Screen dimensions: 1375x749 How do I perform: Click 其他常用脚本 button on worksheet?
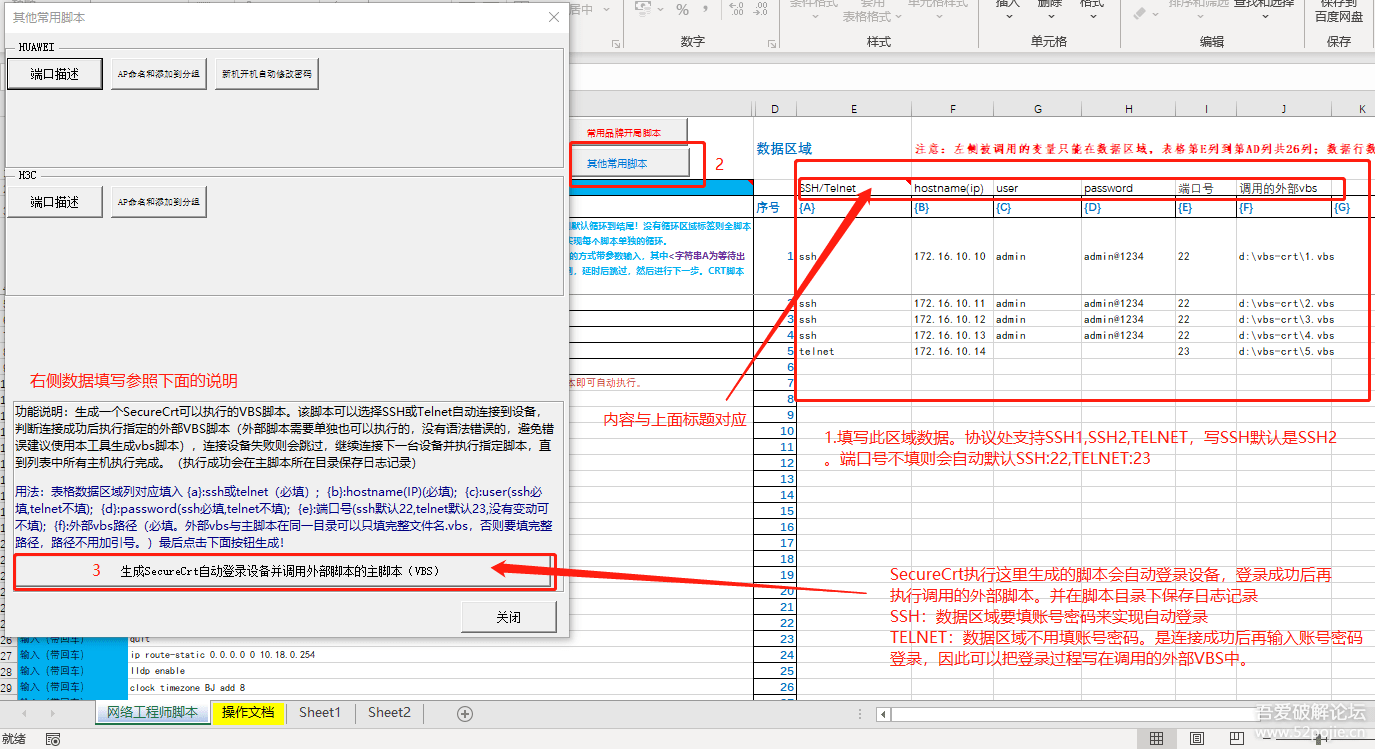[630, 163]
